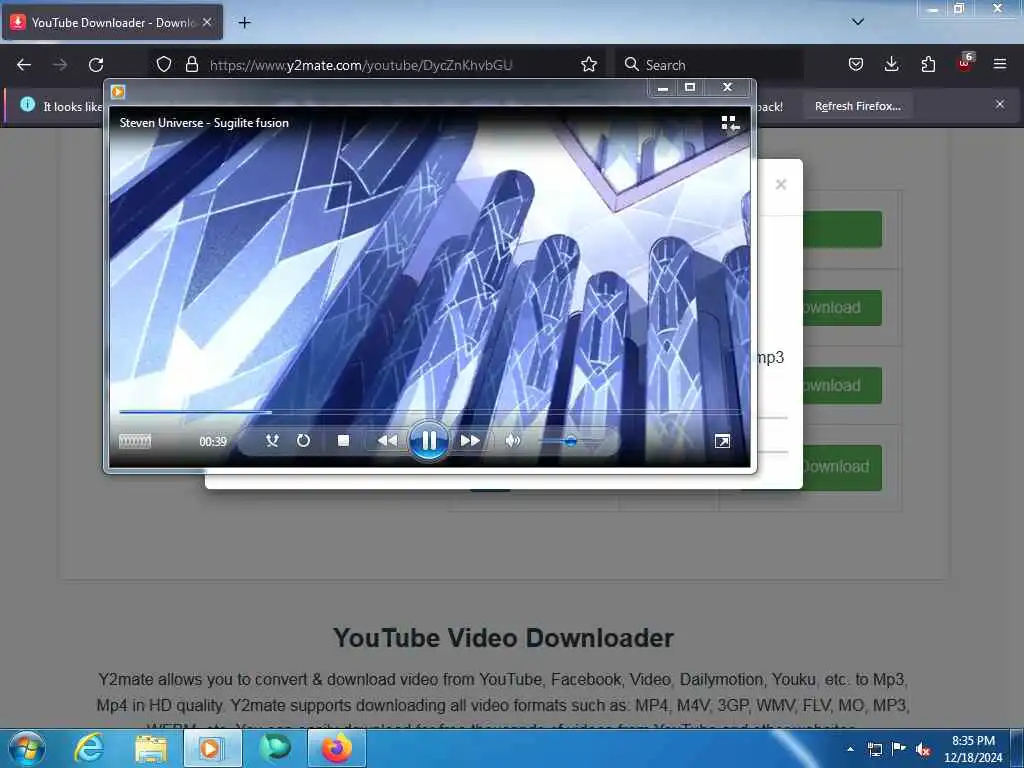Open the tracking protection shield icon
The height and width of the screenshot is (768, 1024).
[164, 64]
